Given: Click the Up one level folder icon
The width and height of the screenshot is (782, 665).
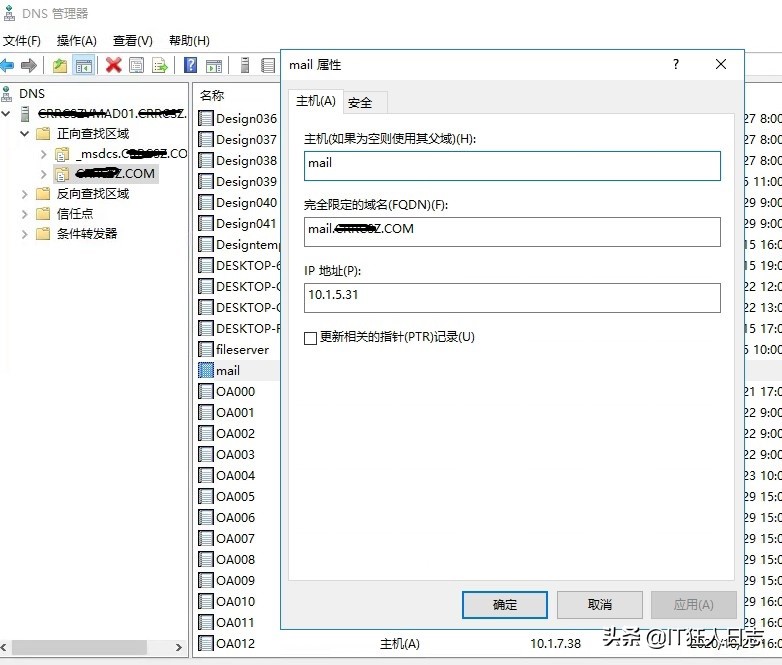Looking at the screenshot, I should click(60, 65).
